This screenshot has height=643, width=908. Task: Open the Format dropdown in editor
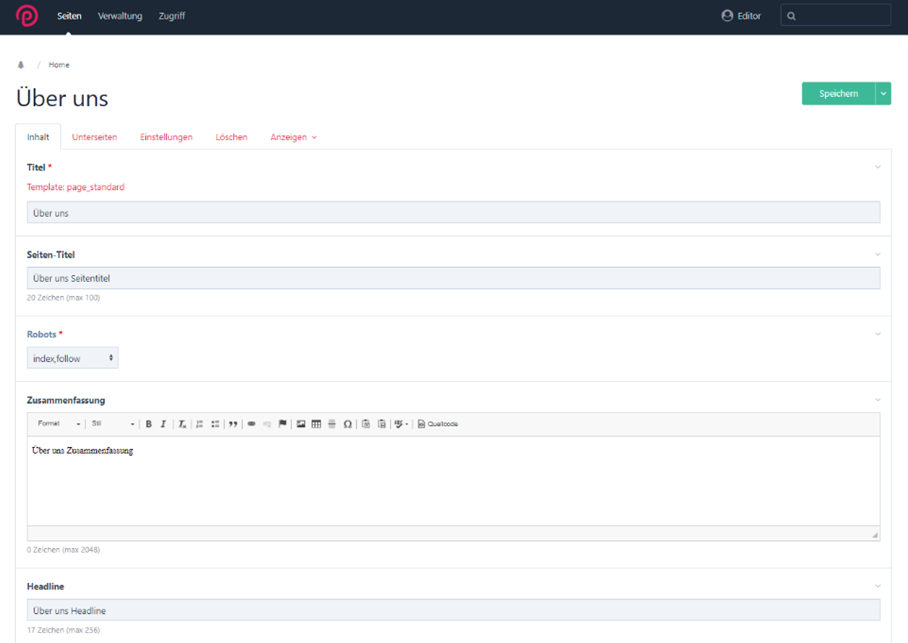coord(59,424)
